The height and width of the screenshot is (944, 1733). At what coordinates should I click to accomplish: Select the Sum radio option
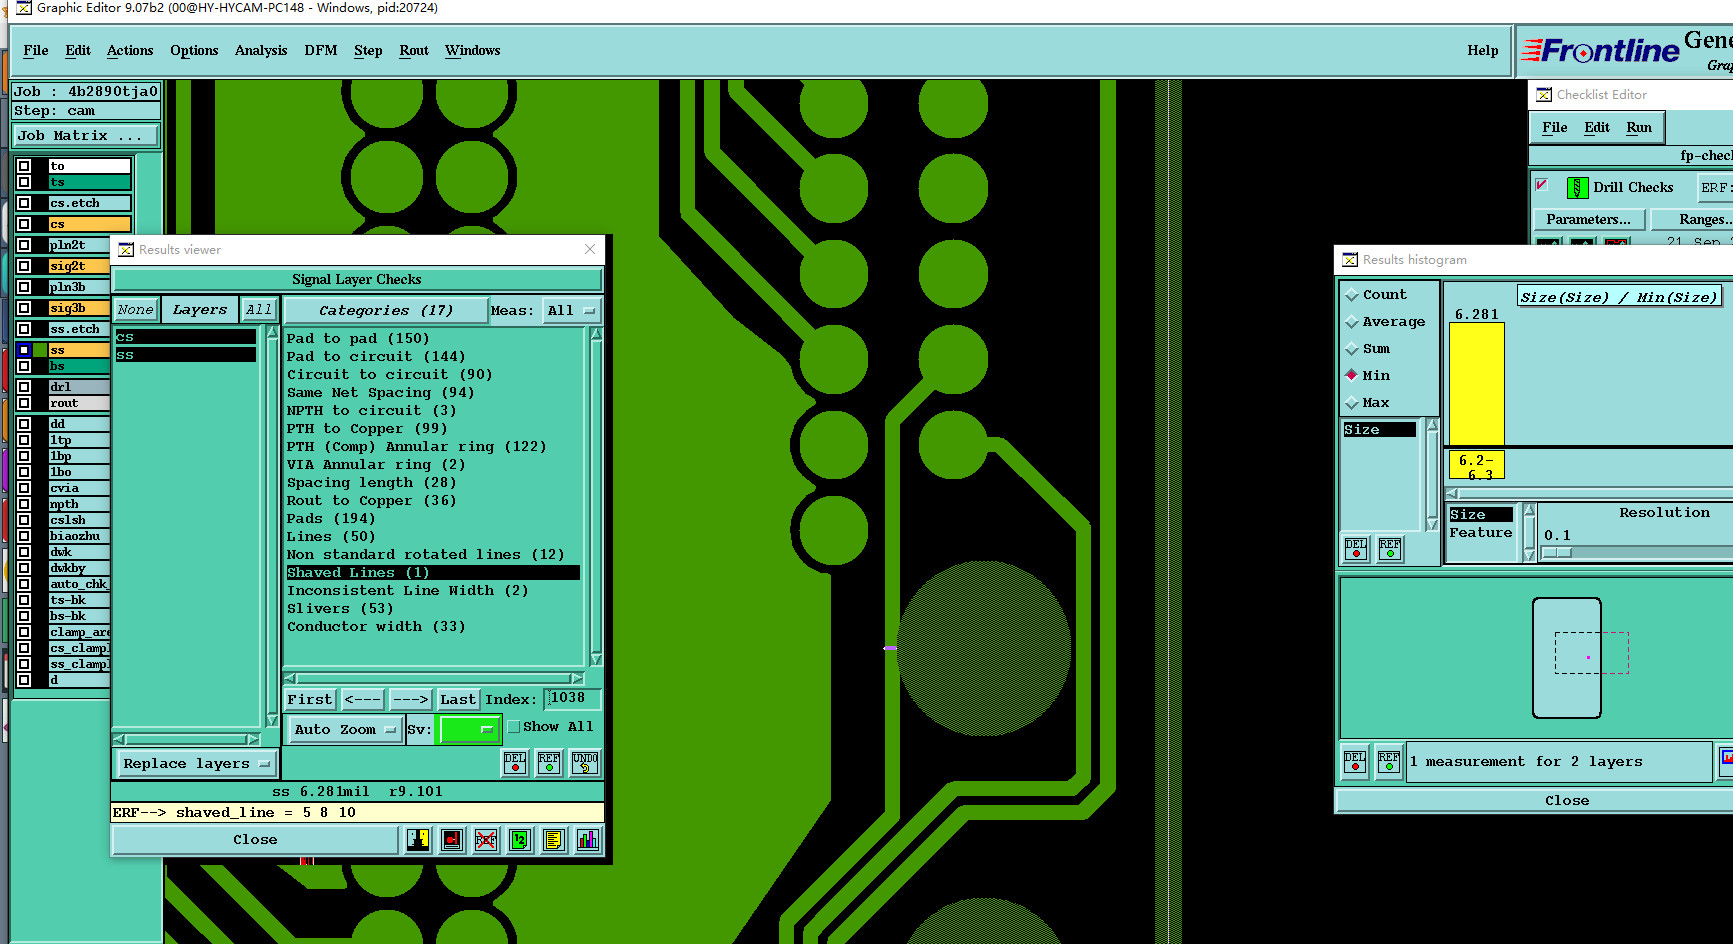coord(1352,349)
